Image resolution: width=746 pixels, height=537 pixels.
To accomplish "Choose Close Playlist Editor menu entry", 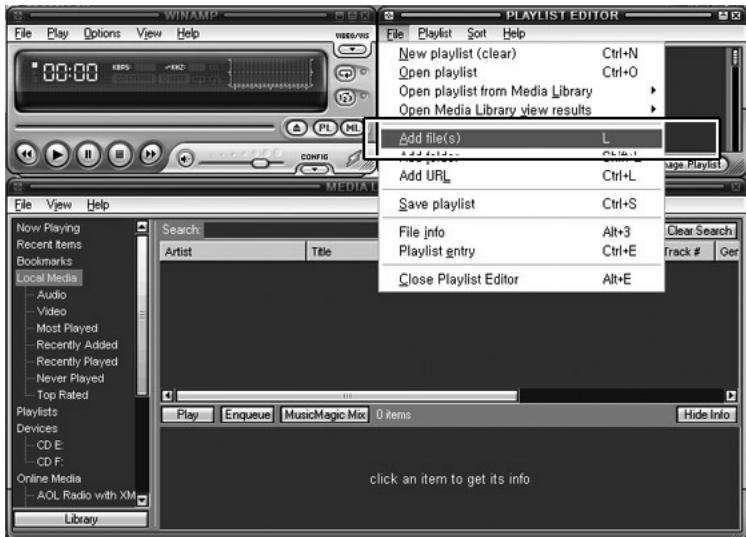I will click(x=521, y=279).
